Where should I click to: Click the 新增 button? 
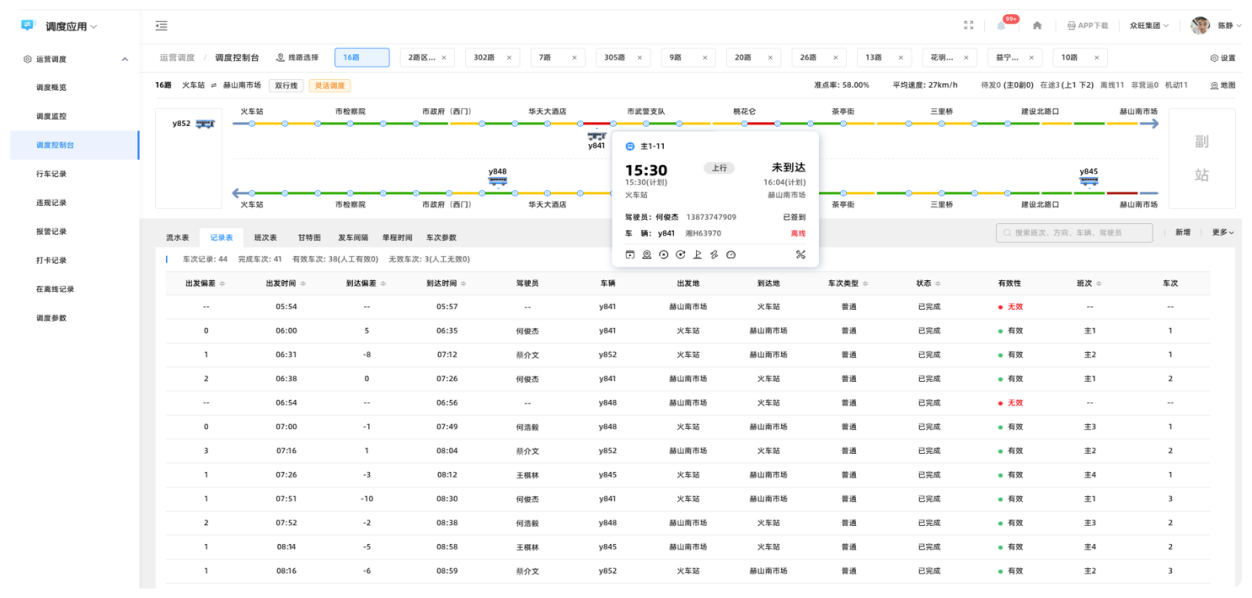[x=1182, y=232]
